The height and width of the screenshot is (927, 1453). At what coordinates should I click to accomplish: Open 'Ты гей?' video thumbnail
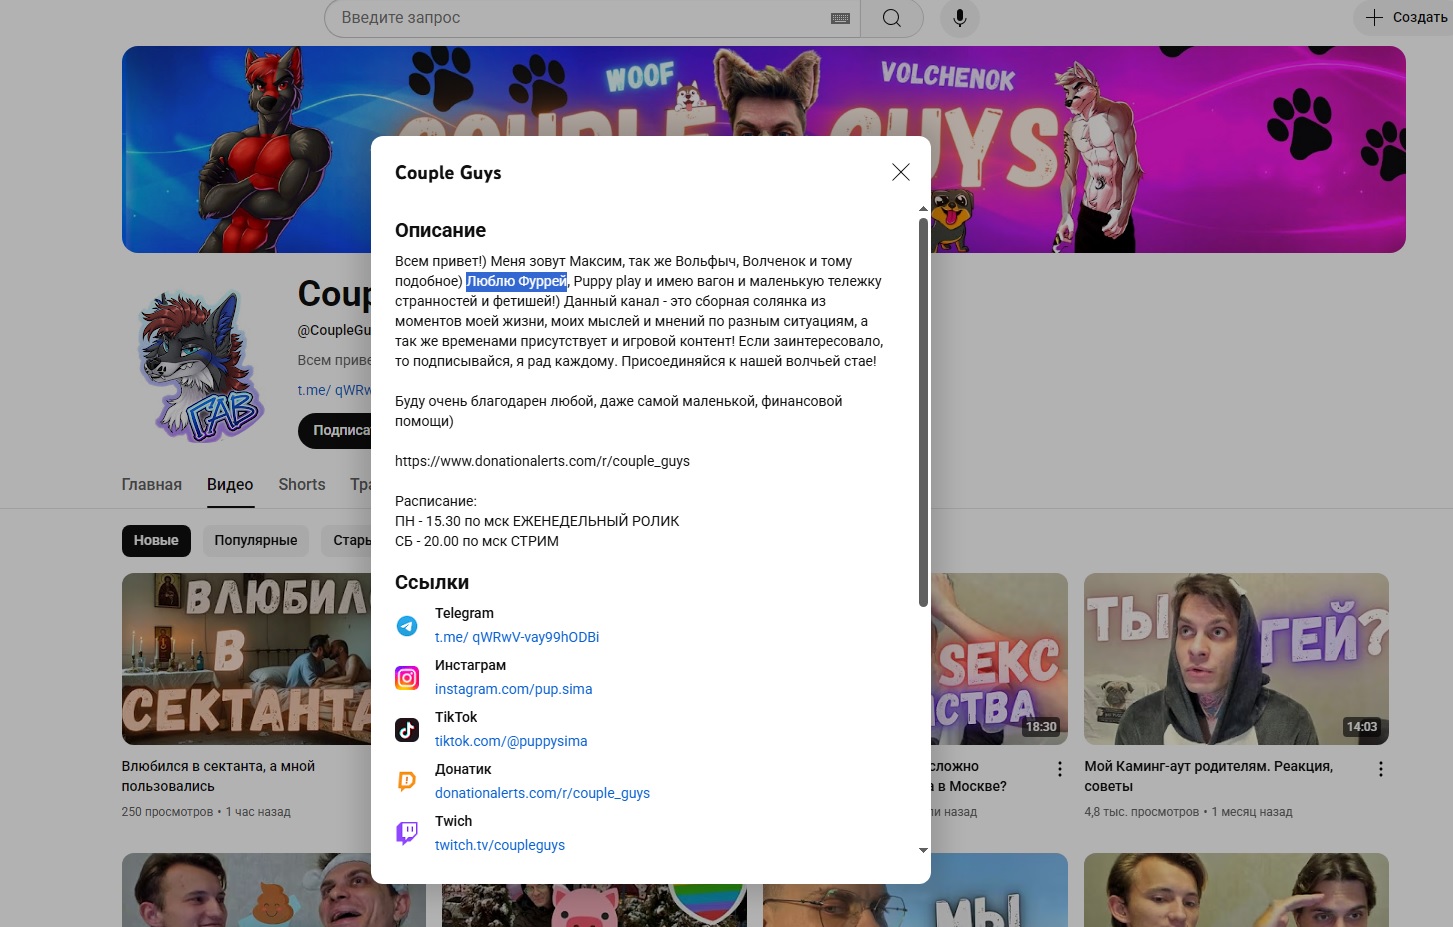coord(1236,659)
